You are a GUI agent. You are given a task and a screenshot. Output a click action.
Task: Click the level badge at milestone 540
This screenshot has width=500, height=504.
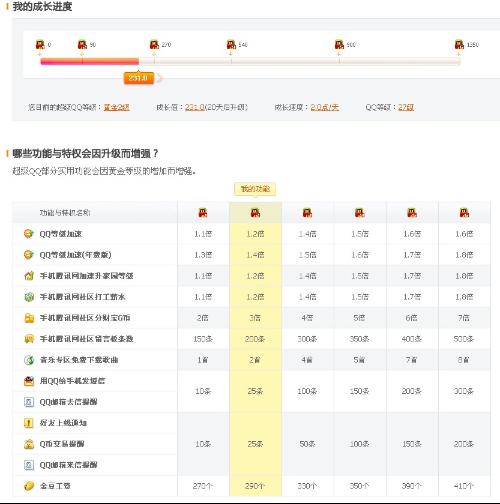[231, 44]
